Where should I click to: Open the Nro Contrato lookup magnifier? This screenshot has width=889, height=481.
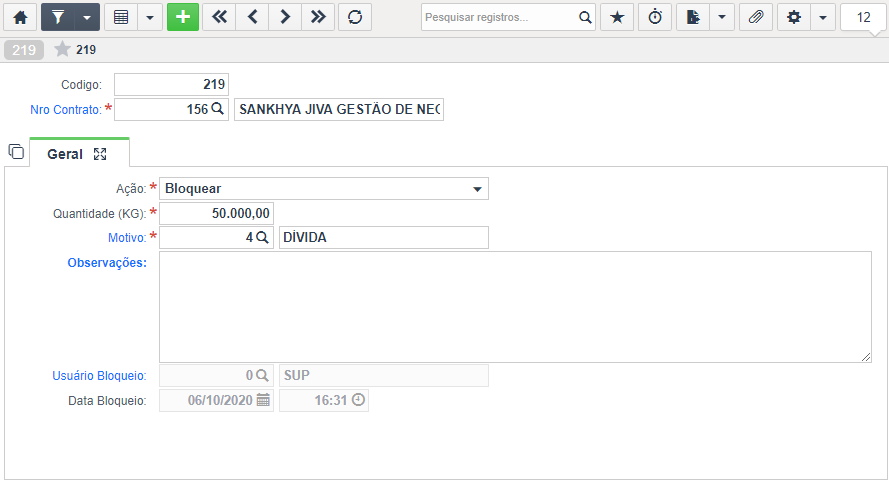click(x=217, y=108)
